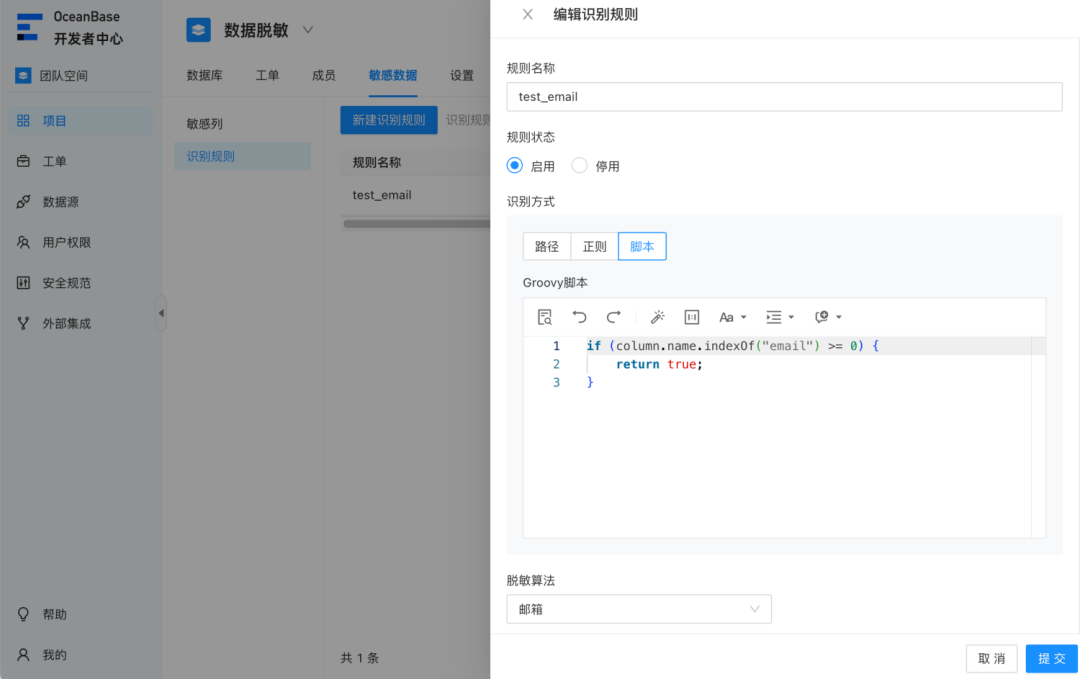Click the 团队空间 icon in the sidebar
This screenshot has width=1080, height=679.
click(x=22, y=75)
